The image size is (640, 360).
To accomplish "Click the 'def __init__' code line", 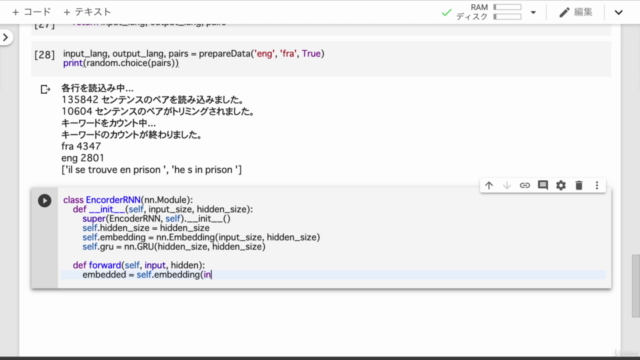I will 163,209.
